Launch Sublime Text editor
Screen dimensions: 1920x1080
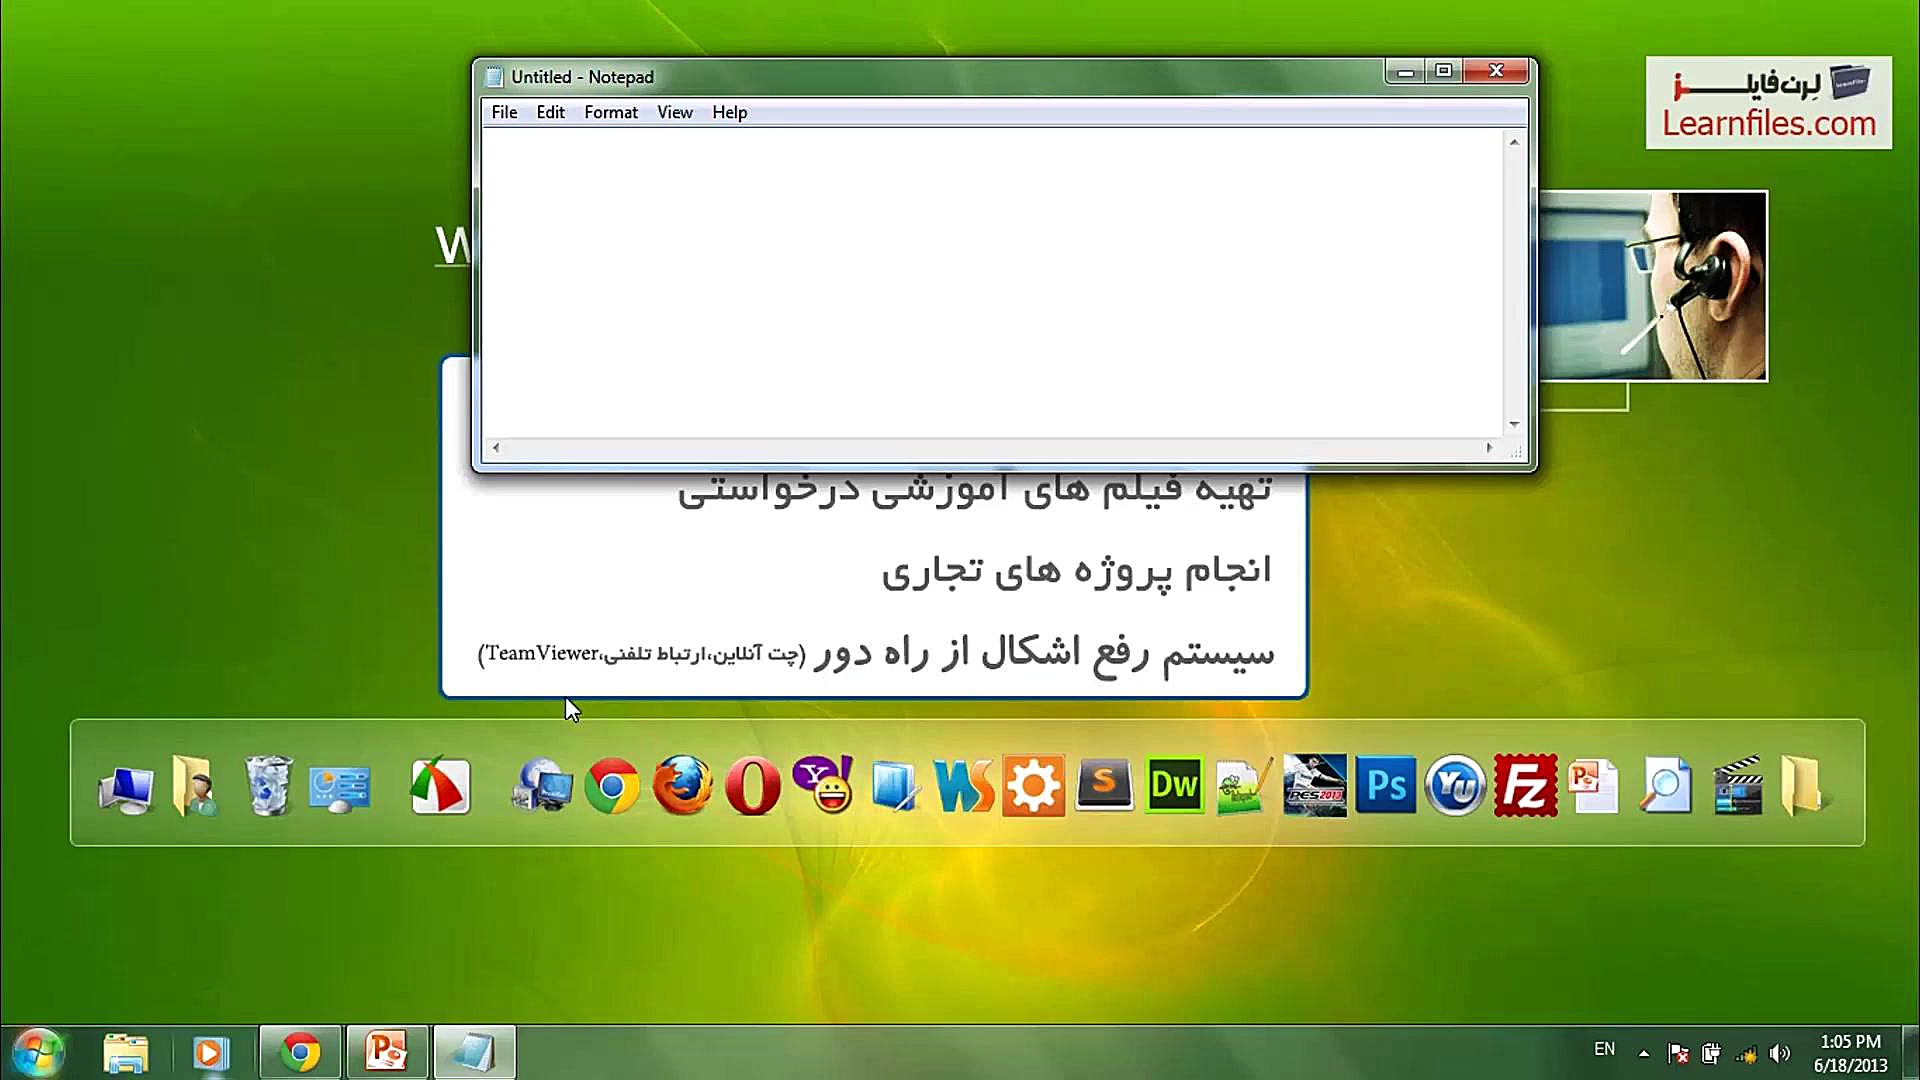tap(1104, 786)
